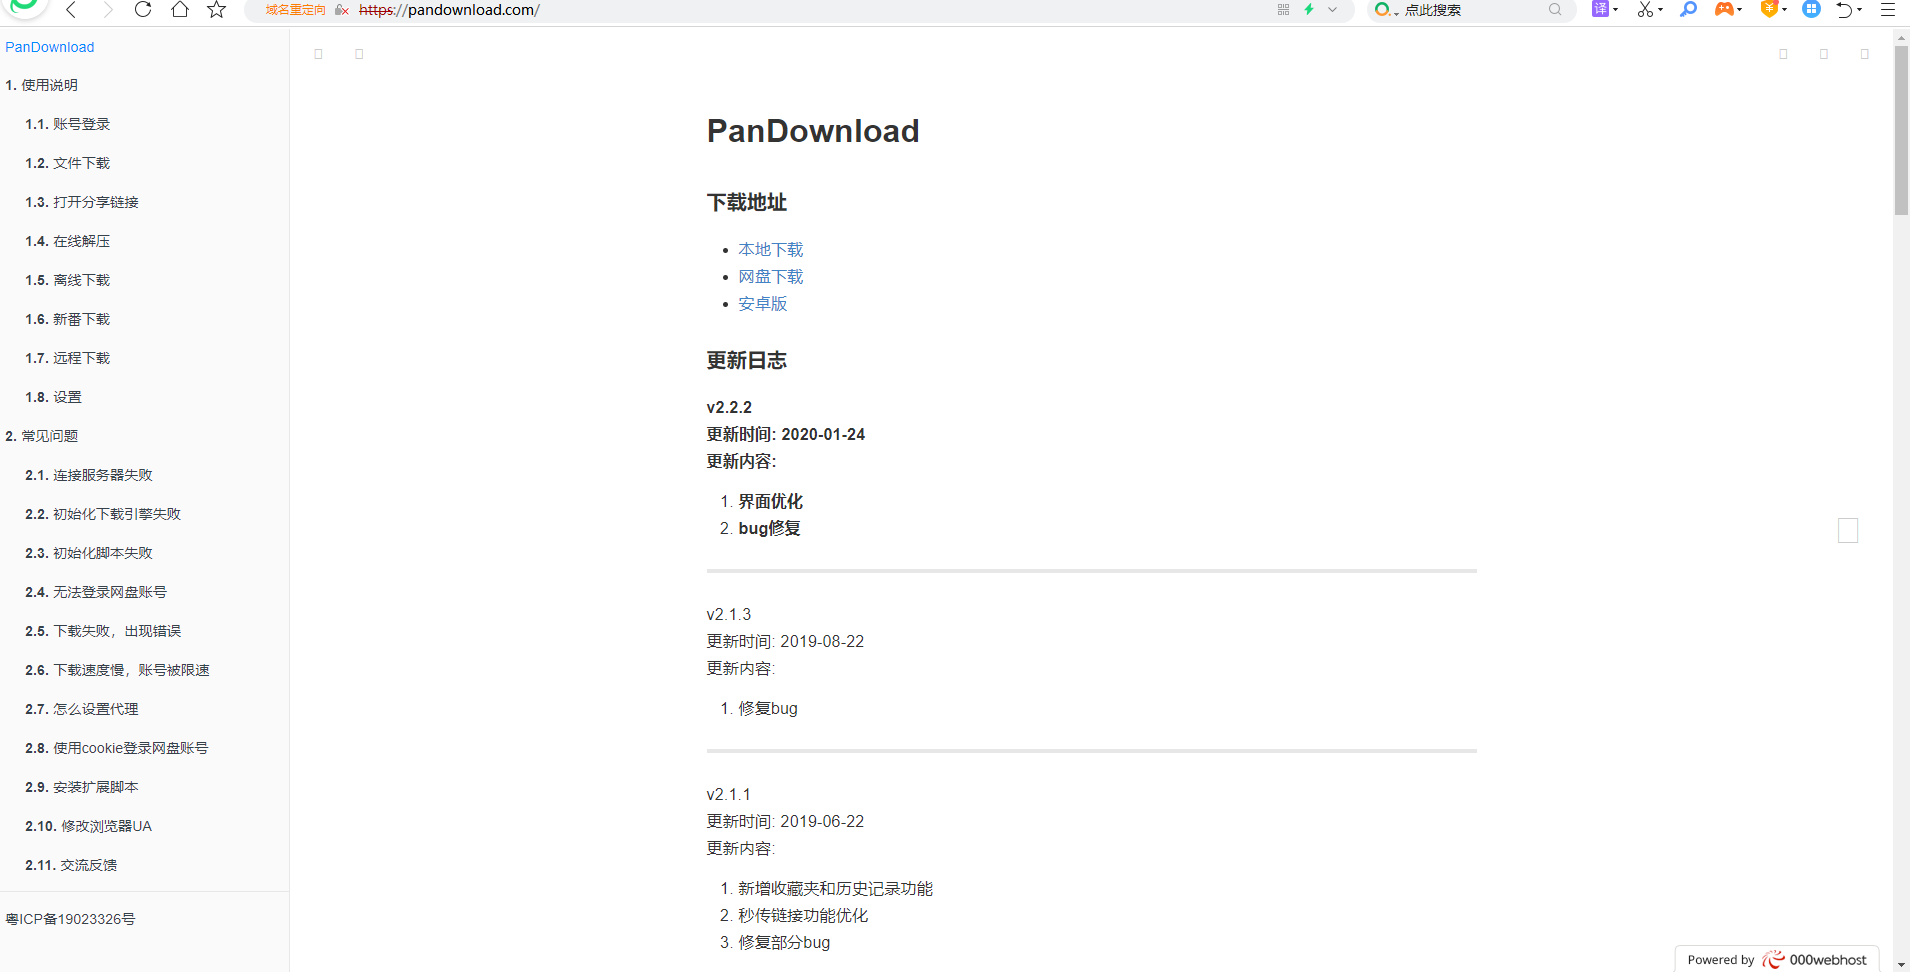Image resolution: width=1910 pixels, height=972 pixels.
Task: Go to 2.9. 安装扩展脚本
Action: click(x=82, y=787)
